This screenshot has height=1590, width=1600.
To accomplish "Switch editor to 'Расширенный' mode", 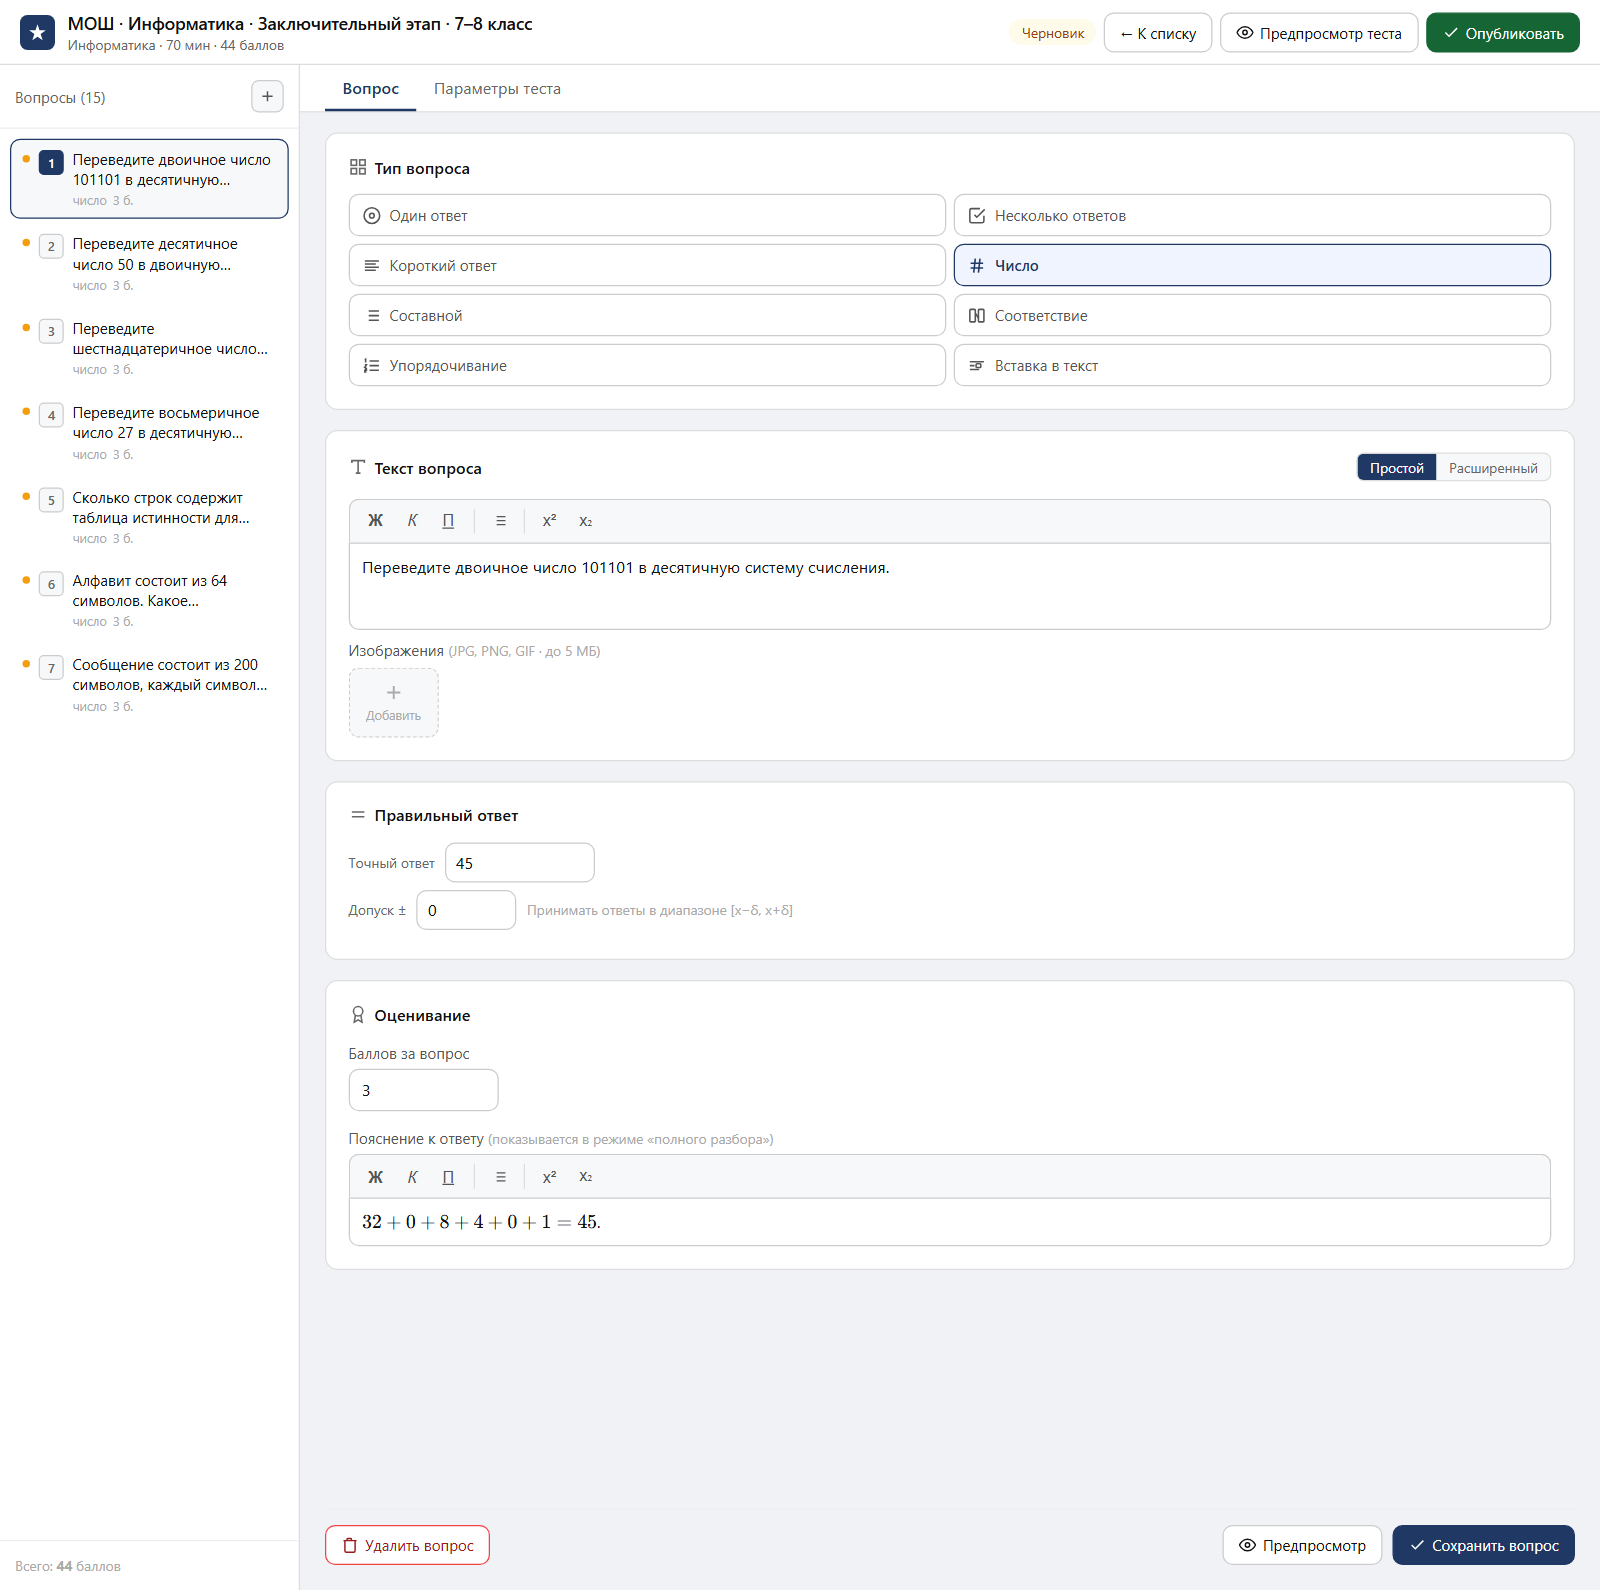I will click(1493, 468).
